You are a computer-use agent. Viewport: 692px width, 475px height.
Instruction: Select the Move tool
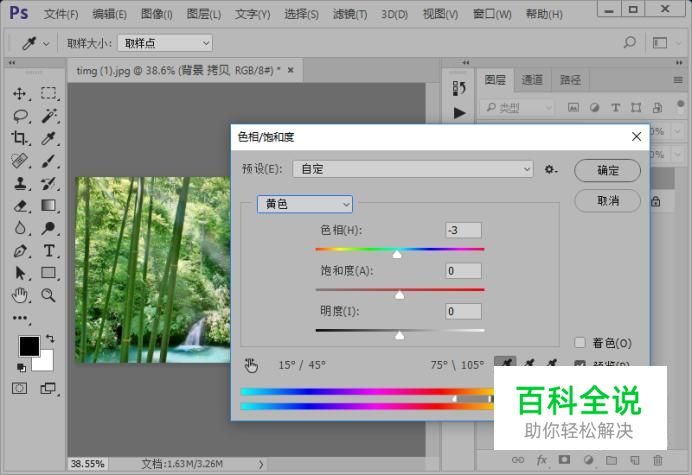(19, 93)
